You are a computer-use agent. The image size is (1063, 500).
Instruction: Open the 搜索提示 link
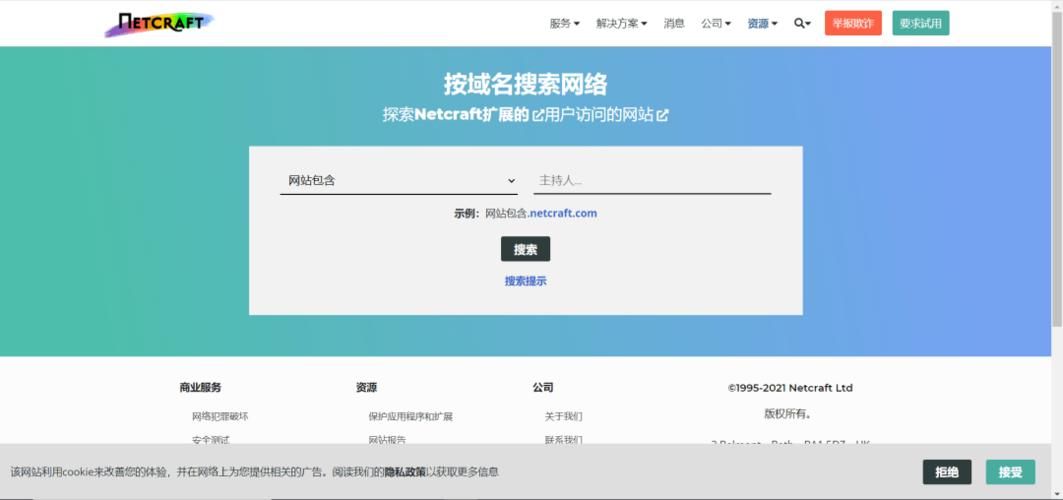pos(525,281)
